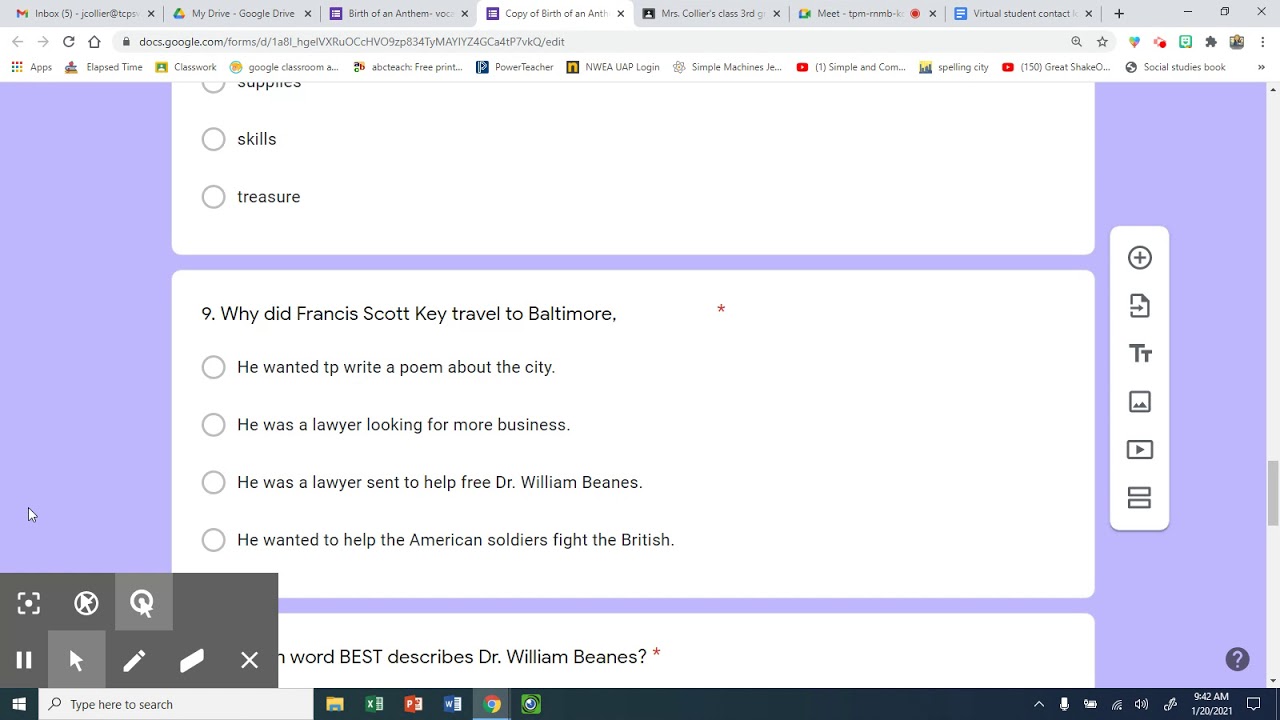
Task: Switch to the Meet tab
Action: point(866,14)
